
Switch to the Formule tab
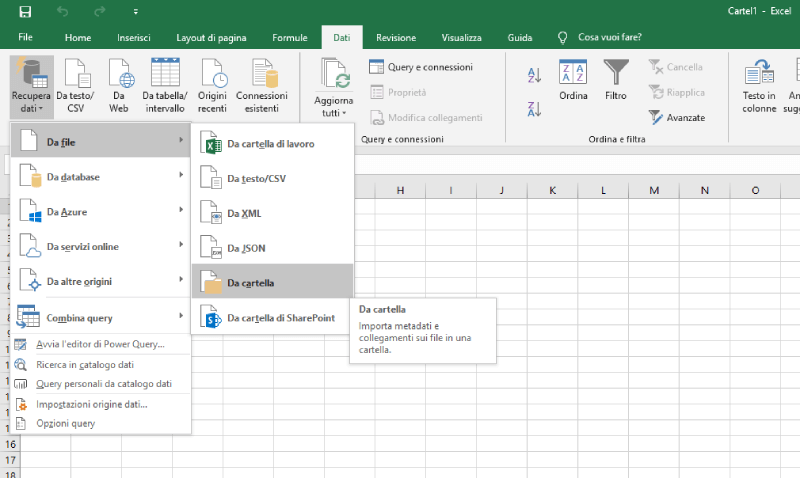[x=289, y=37]
